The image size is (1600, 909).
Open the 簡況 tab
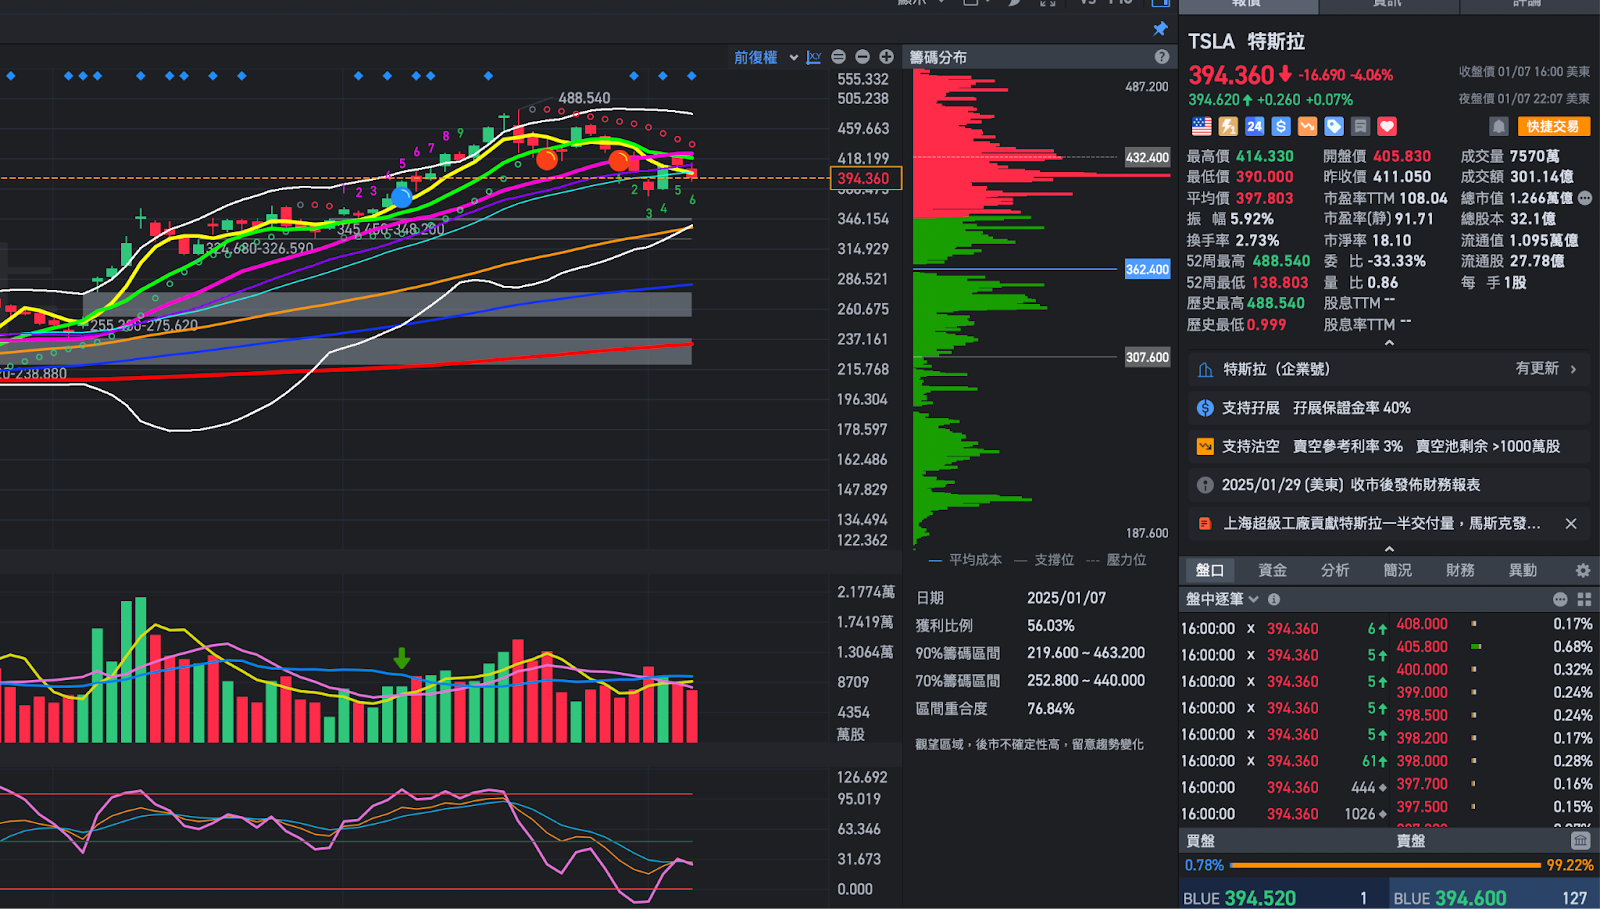click(1397, 570)
